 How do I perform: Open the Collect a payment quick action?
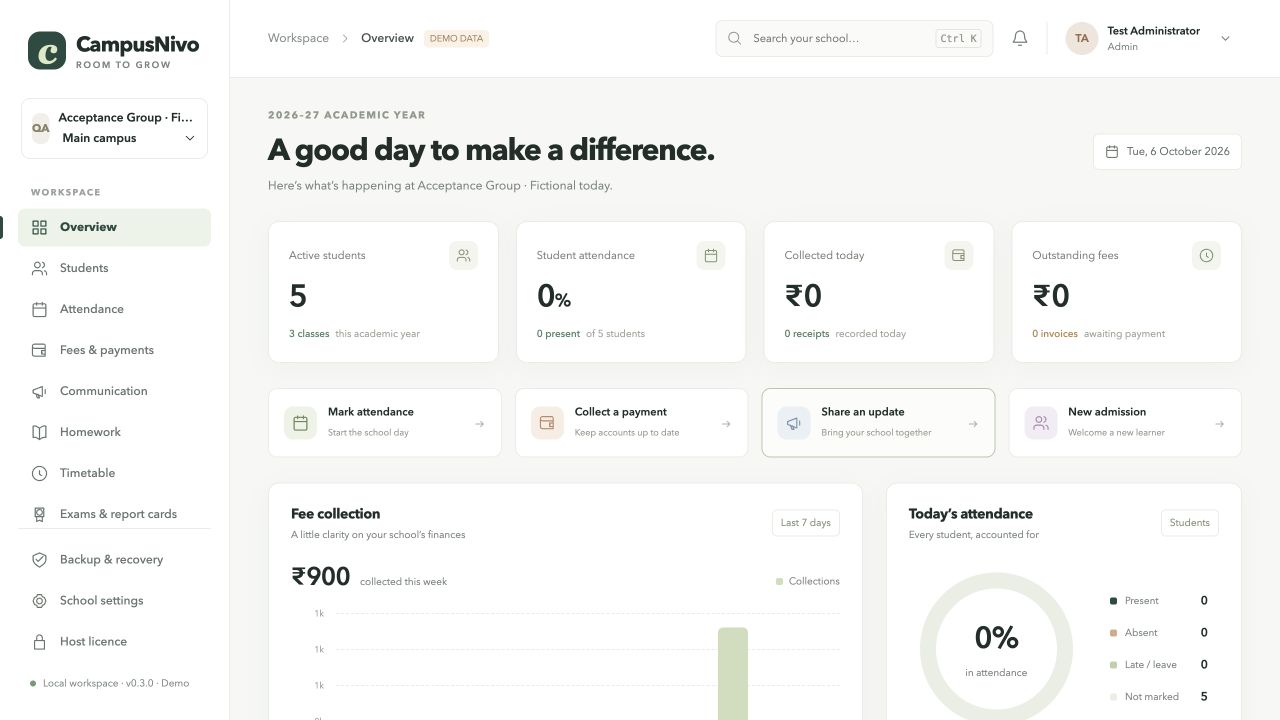click(631, 423)
